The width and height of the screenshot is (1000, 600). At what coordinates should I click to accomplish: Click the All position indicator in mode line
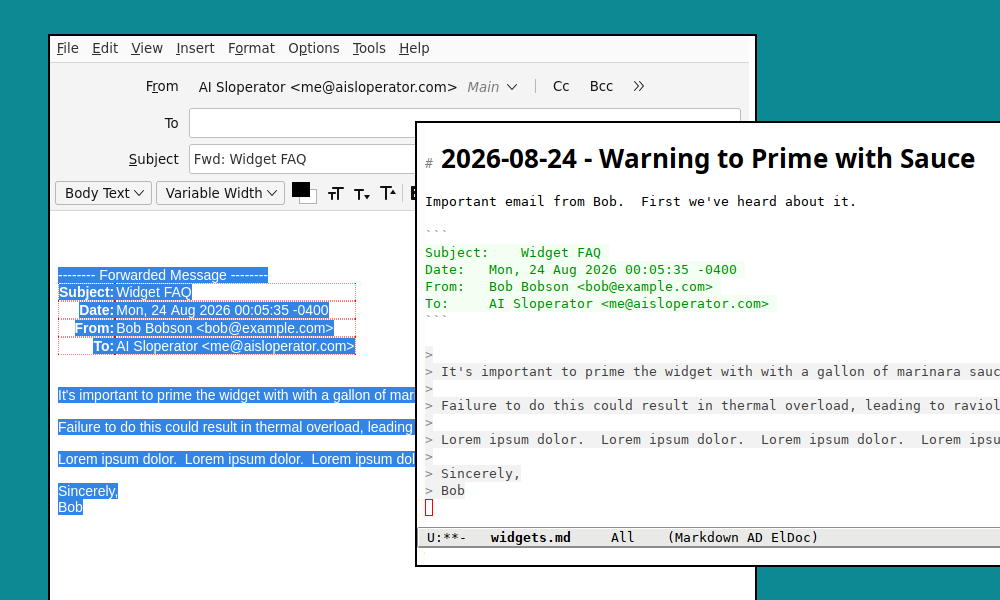(622, 538)
